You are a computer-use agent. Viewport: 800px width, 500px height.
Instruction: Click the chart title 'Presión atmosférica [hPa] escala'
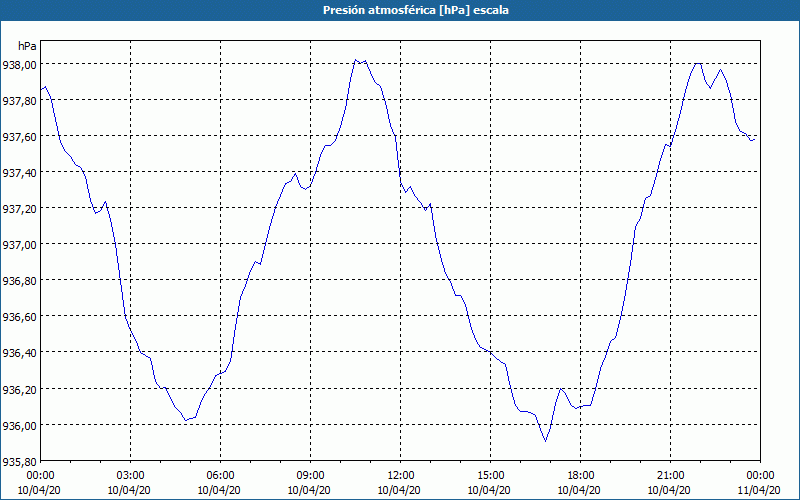point(416,10)
